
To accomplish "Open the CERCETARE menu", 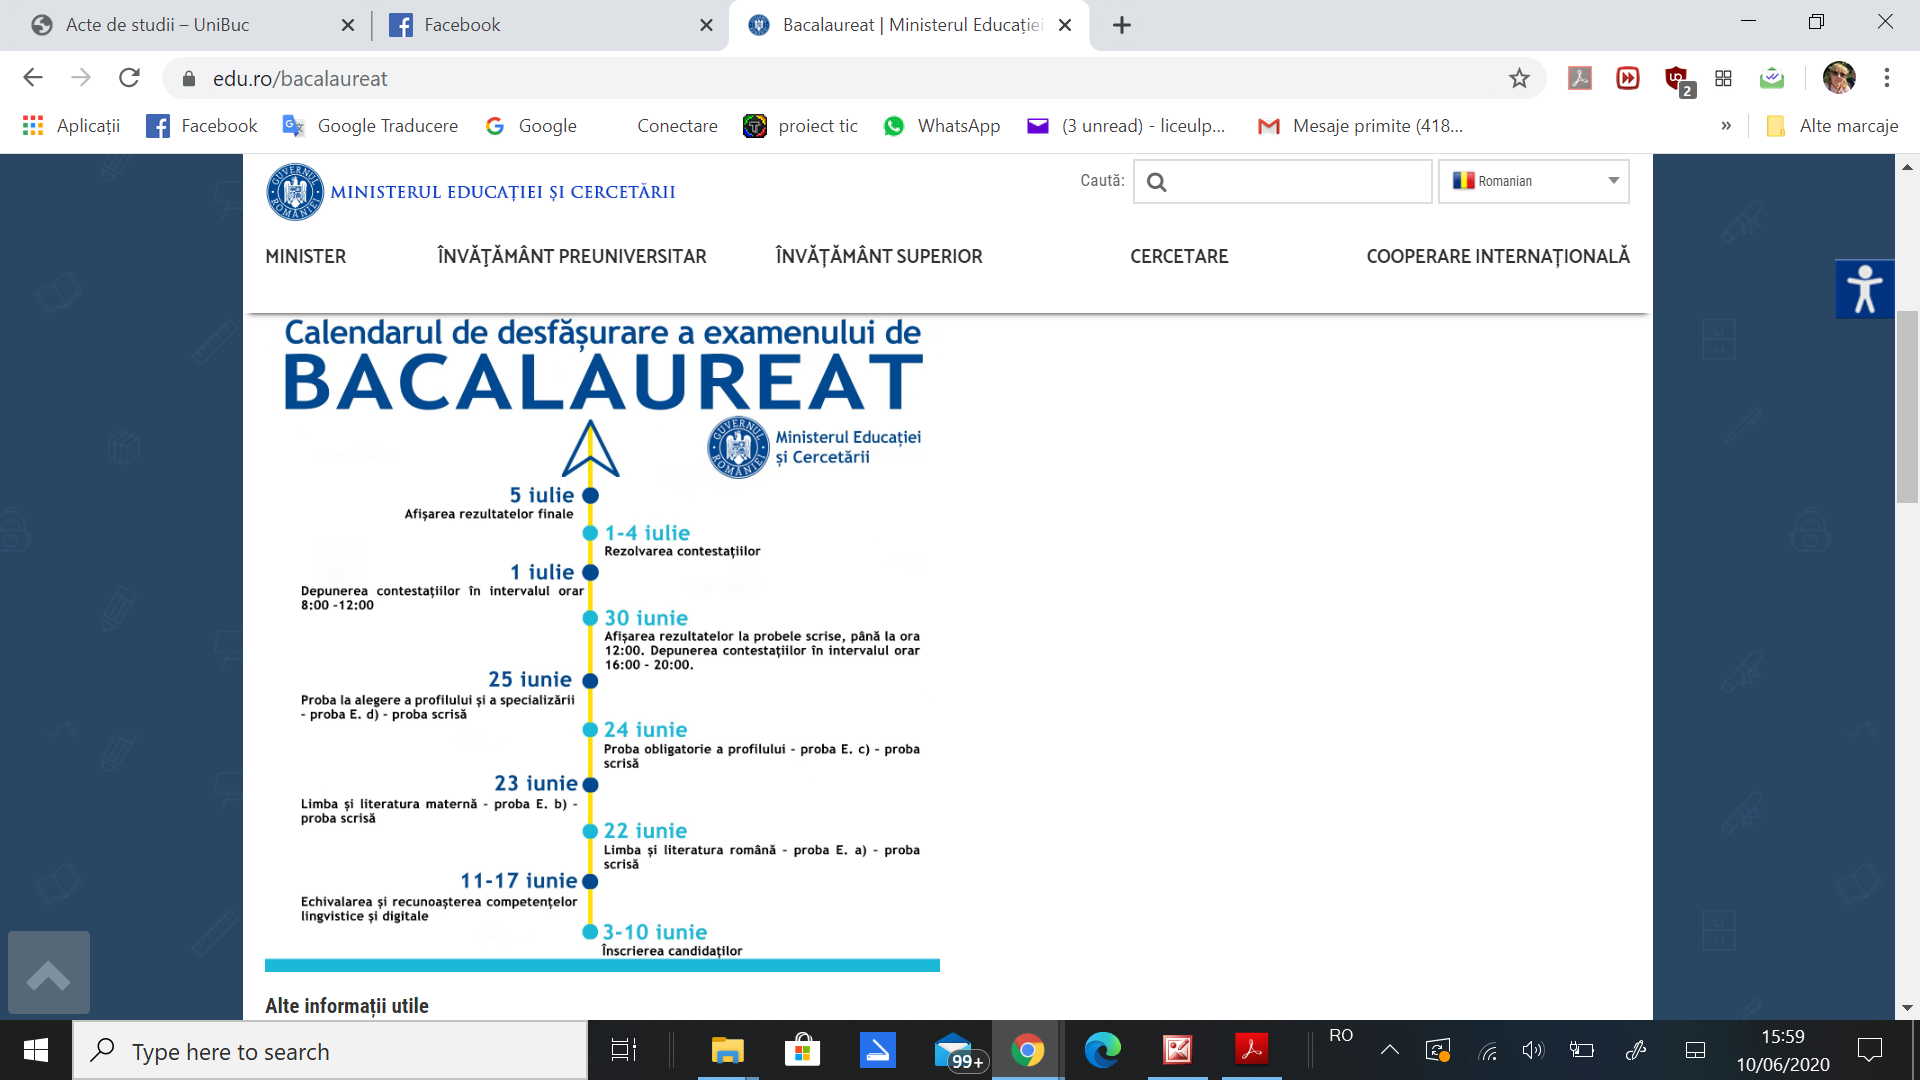I will pos(1179,256).
